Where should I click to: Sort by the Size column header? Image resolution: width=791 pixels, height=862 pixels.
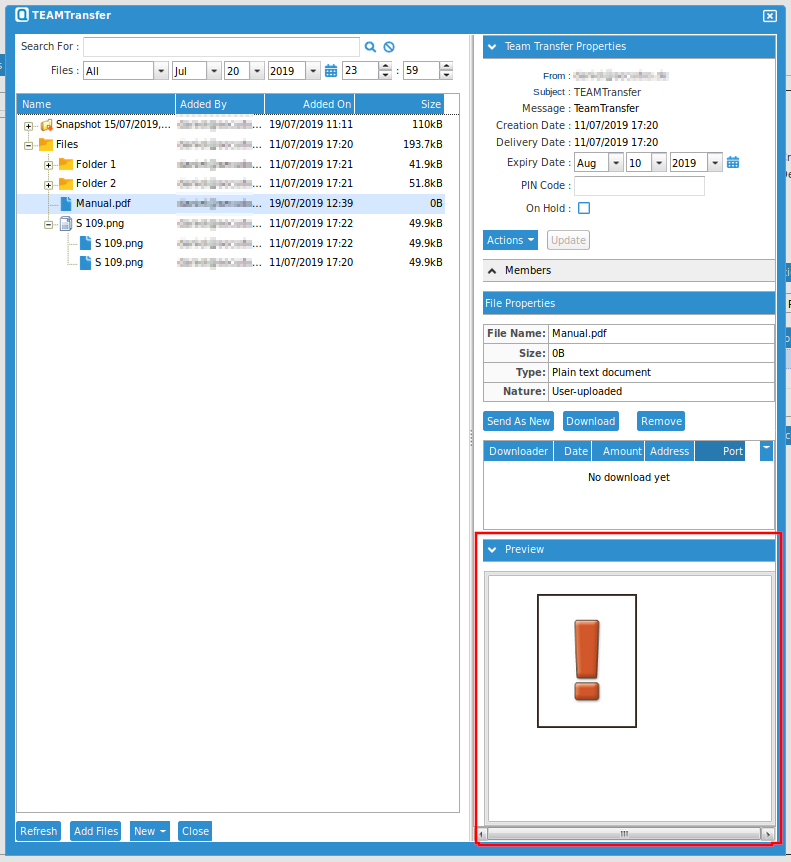tap(399, 104)
